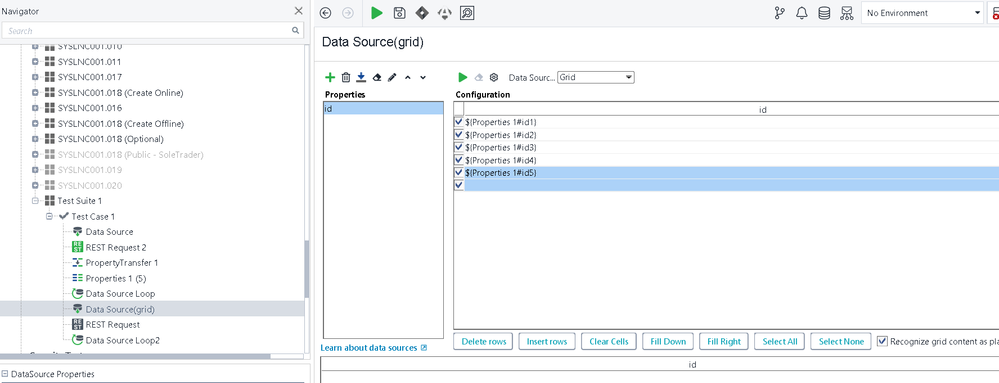Run with the green play icon in top toolbar
The height and width of the screenshot is (383, 999).
click(377, 13)
